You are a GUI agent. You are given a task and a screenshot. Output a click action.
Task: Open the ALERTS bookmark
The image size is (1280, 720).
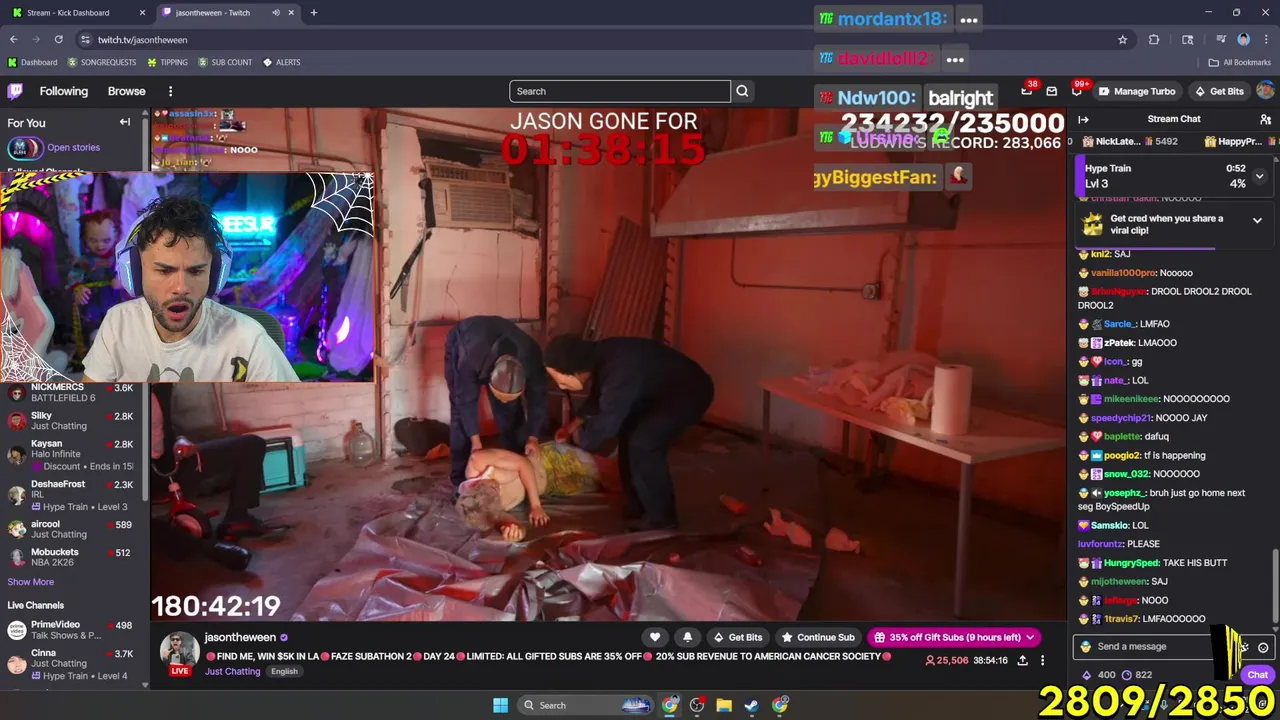(x=281, y=62)
